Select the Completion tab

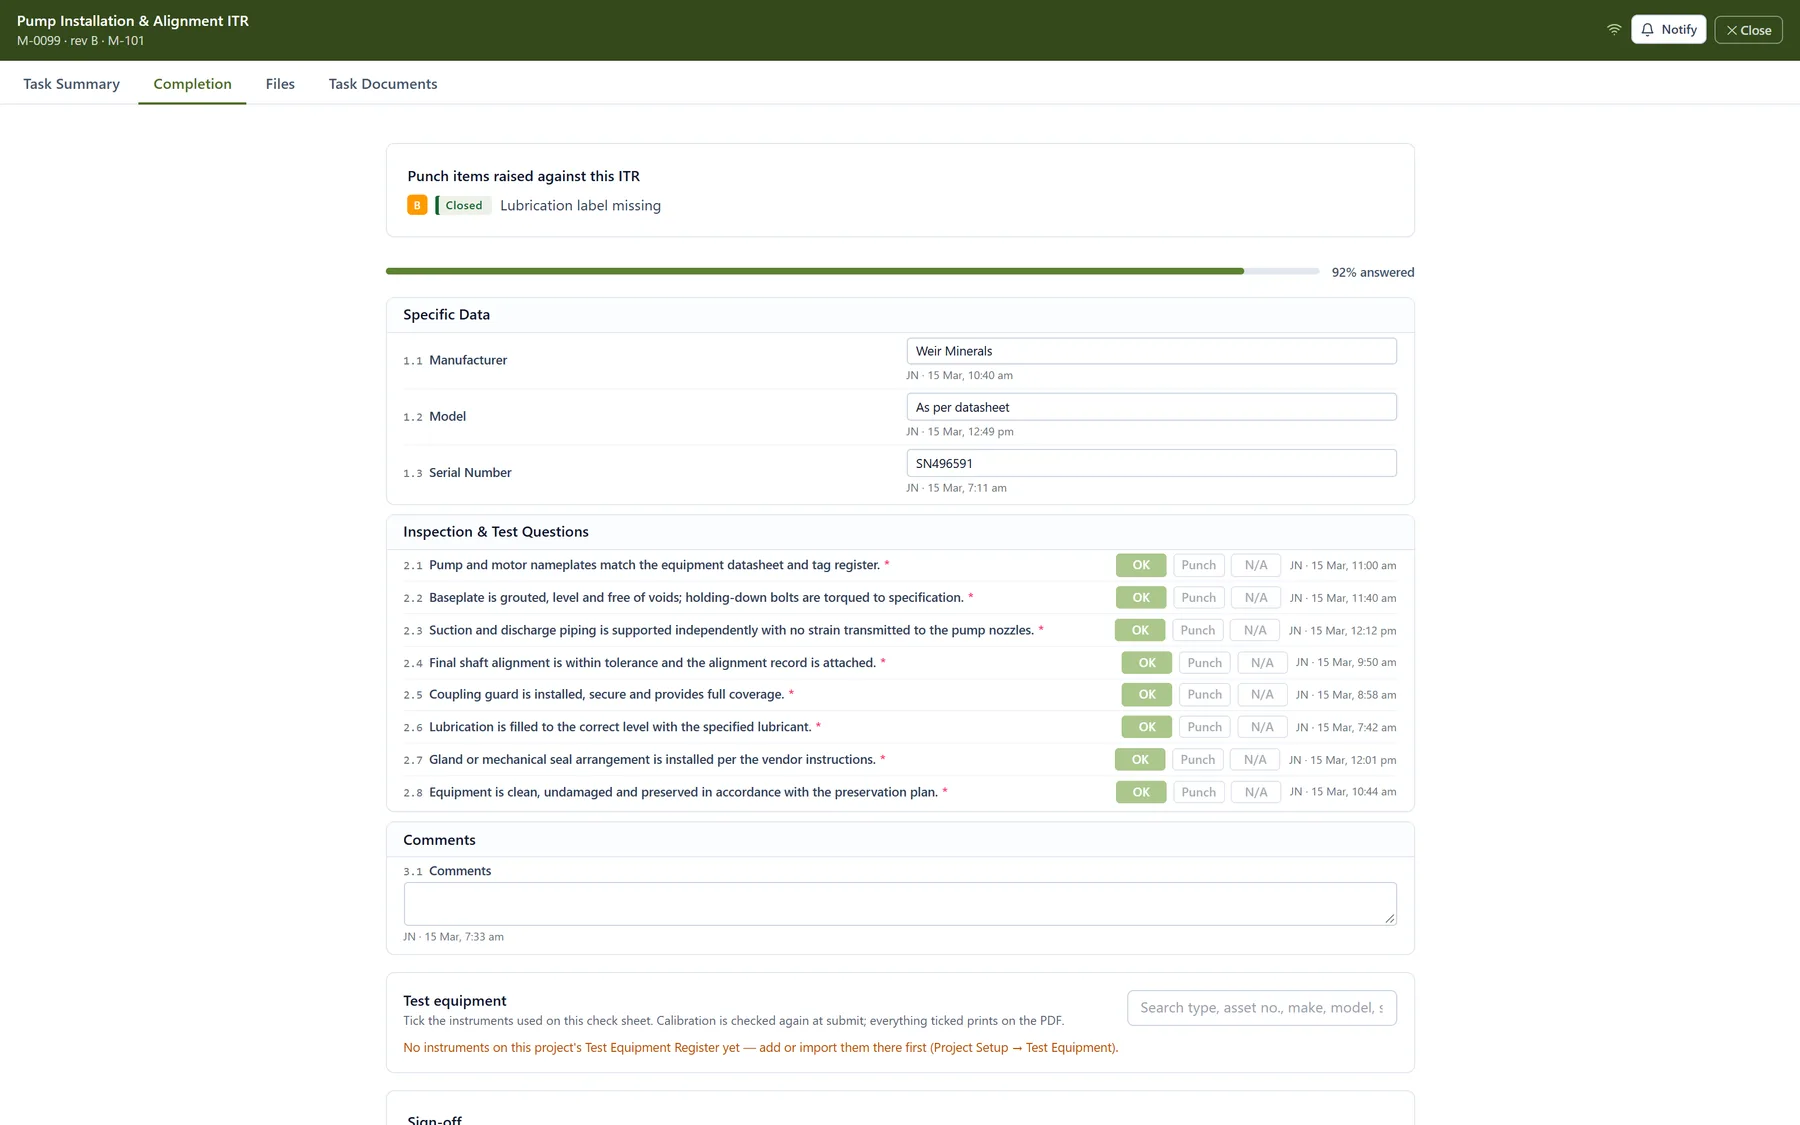[x=192, y=84]
